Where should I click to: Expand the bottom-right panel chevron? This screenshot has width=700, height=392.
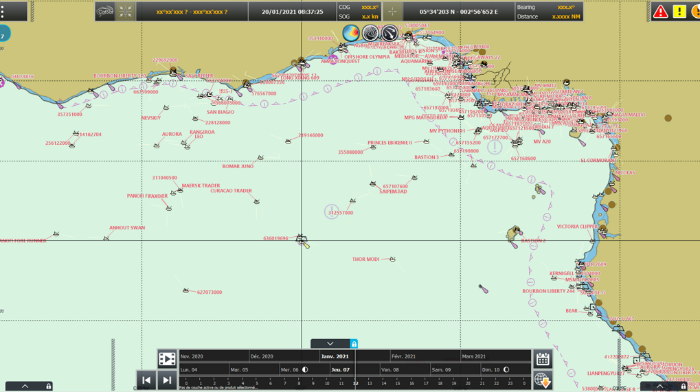660,386
